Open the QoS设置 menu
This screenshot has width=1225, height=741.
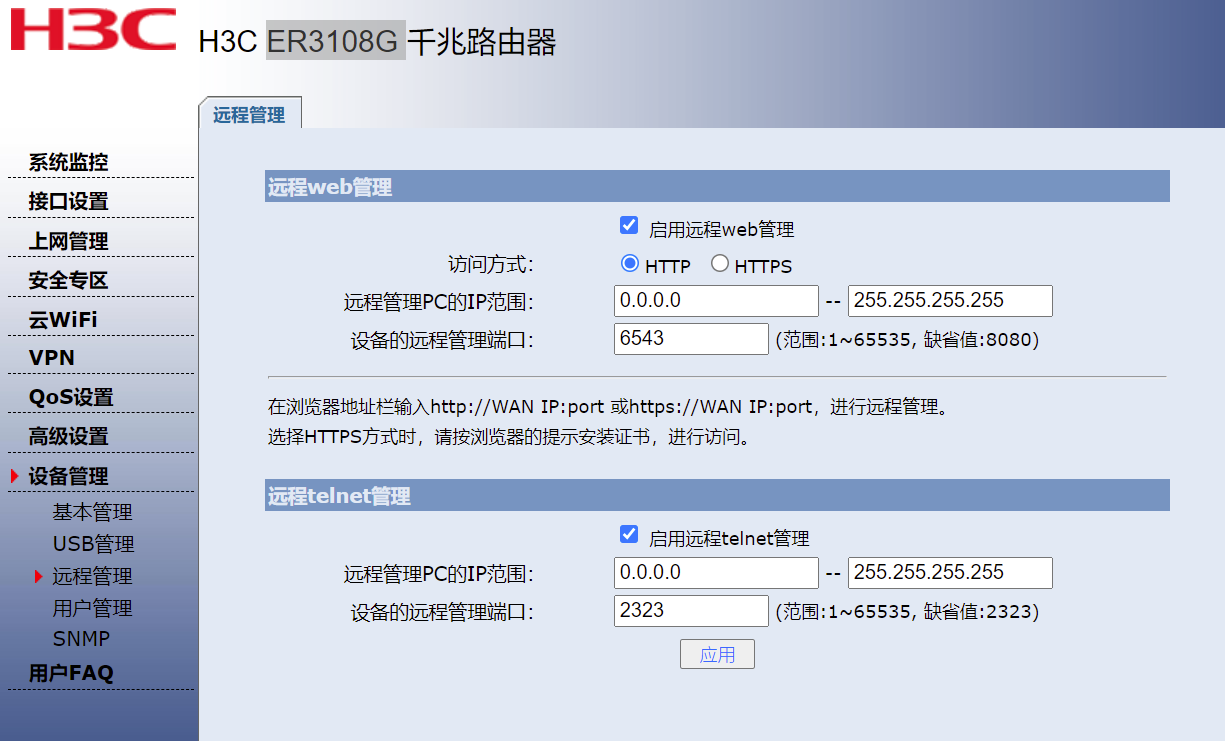[x=71, y=397]
